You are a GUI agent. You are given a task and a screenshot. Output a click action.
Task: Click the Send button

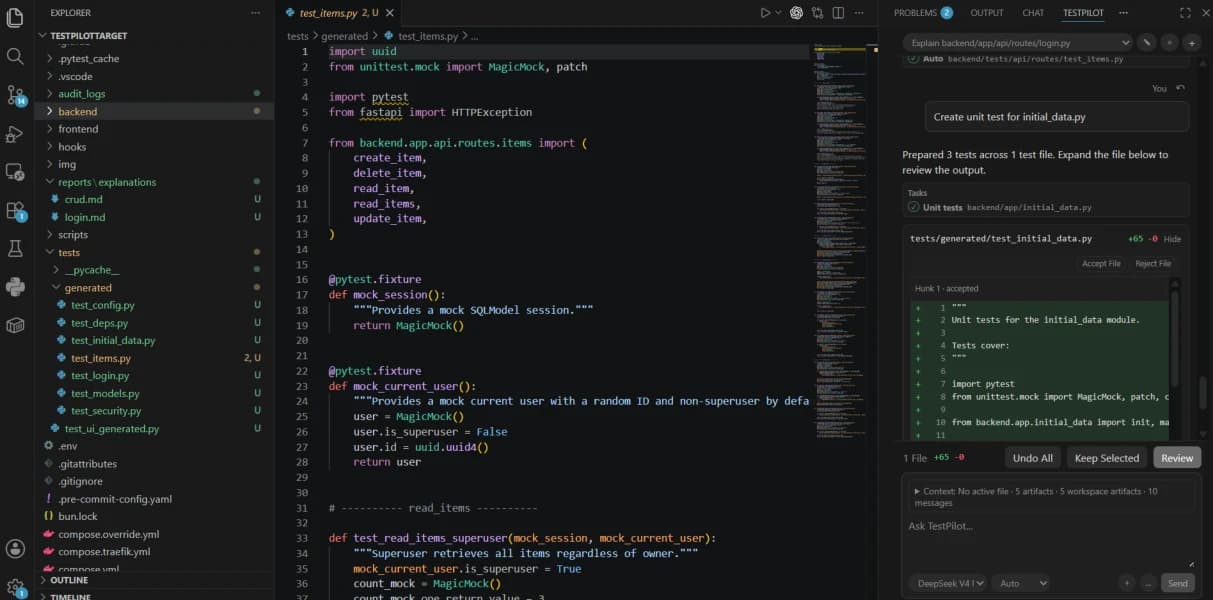[1177, 583]
